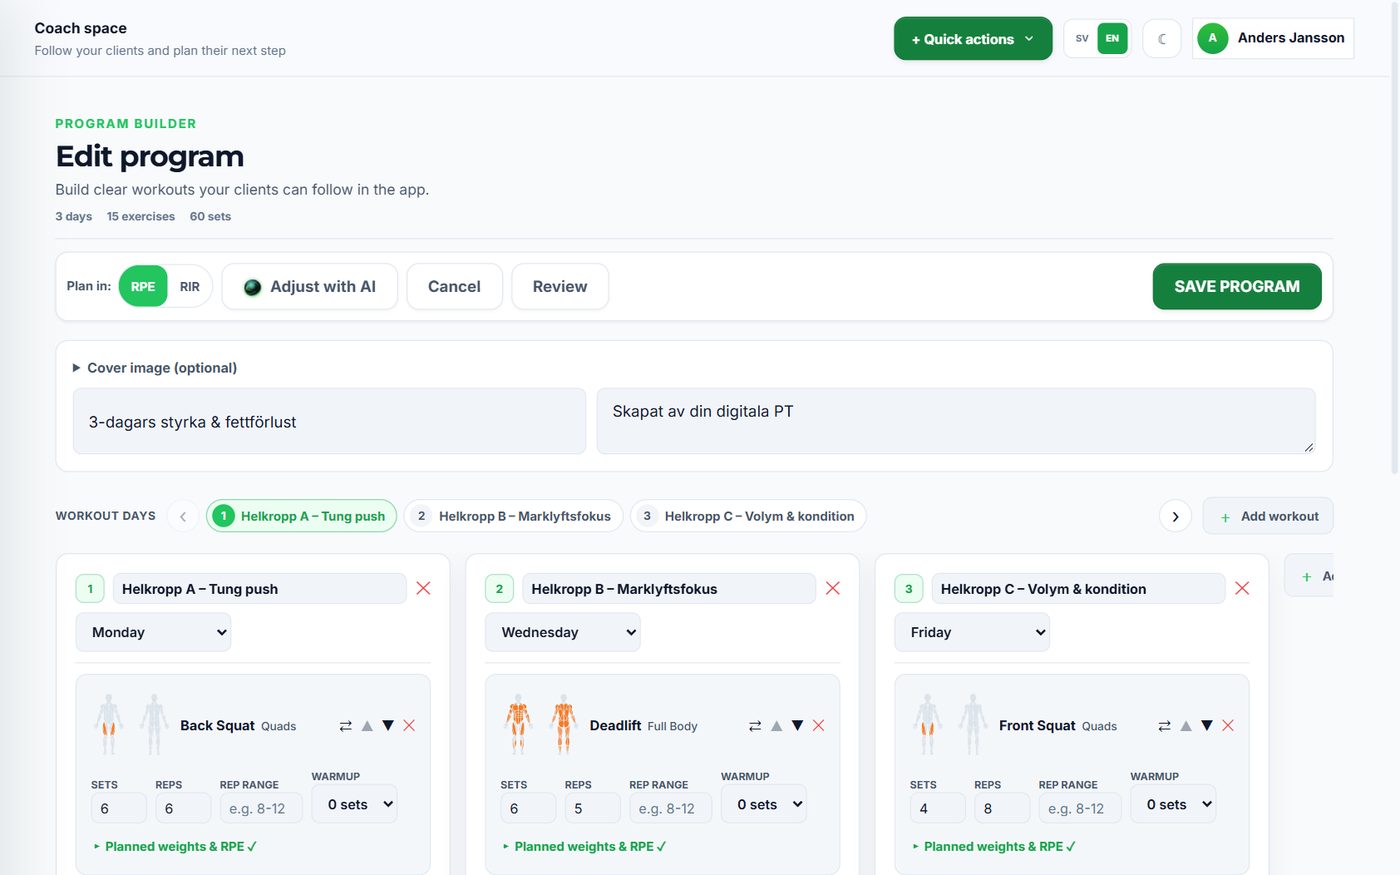Image resolution: width=1400 pixels, height=875 pixels.
Task: Switch language to EN
Action: 1112,38
